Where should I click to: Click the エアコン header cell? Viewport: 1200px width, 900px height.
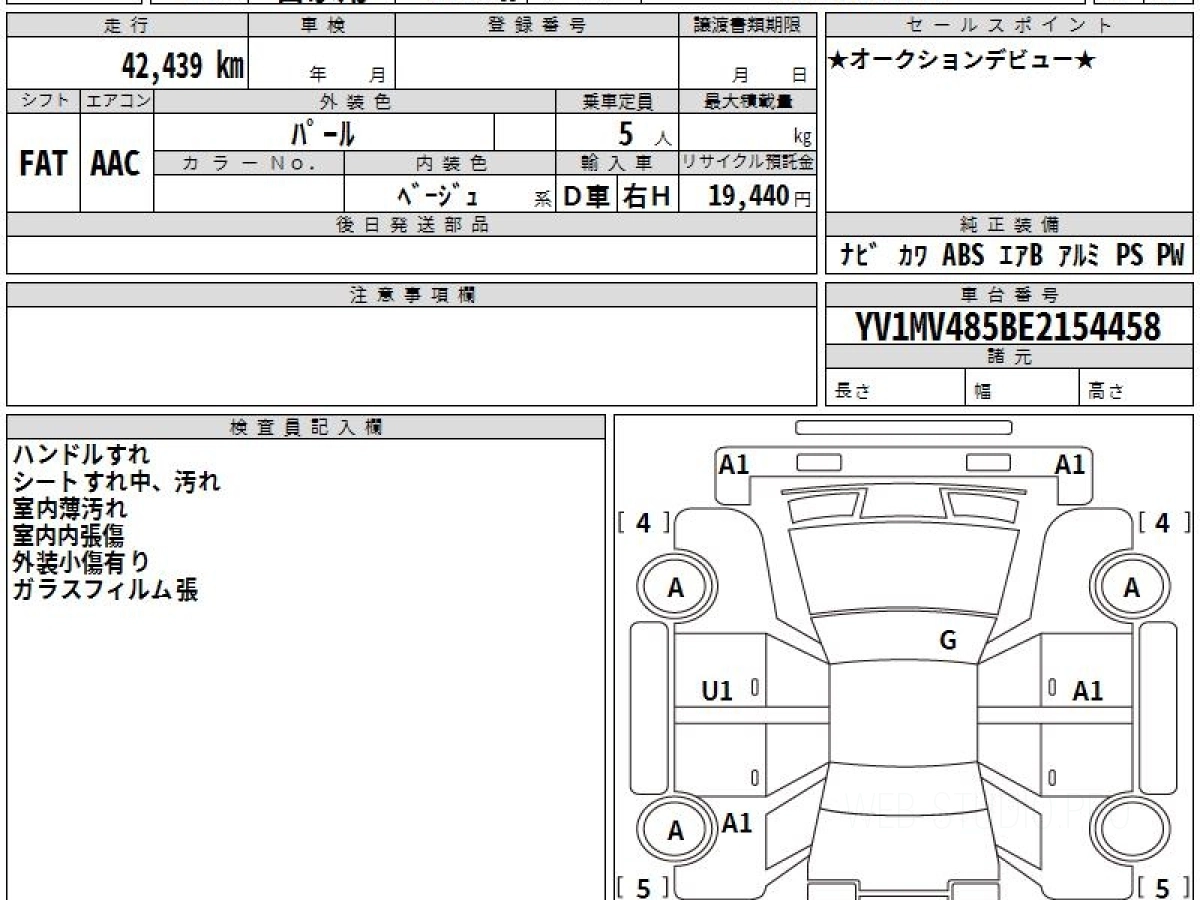[117, 101]
